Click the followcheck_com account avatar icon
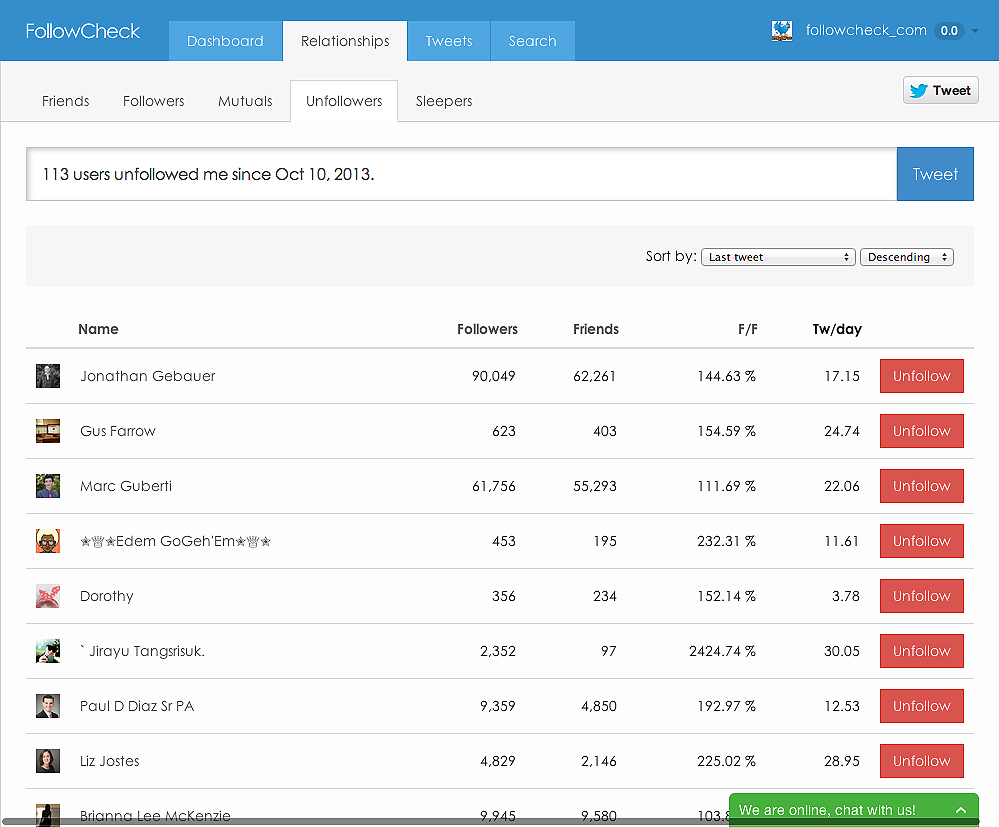Screen dimensions: 999x827 (782, 31)
